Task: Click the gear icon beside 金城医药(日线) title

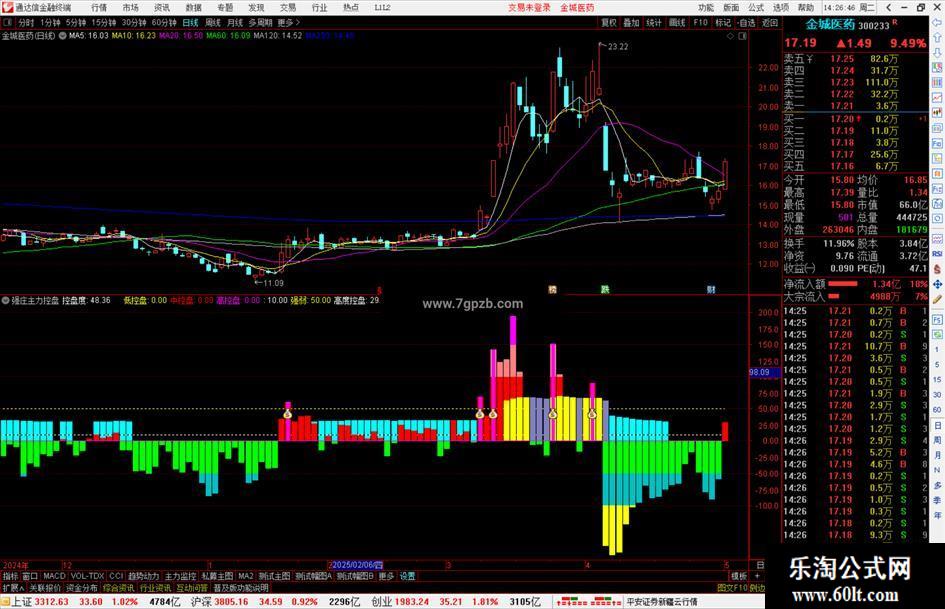Action: (x=62, y=36)
